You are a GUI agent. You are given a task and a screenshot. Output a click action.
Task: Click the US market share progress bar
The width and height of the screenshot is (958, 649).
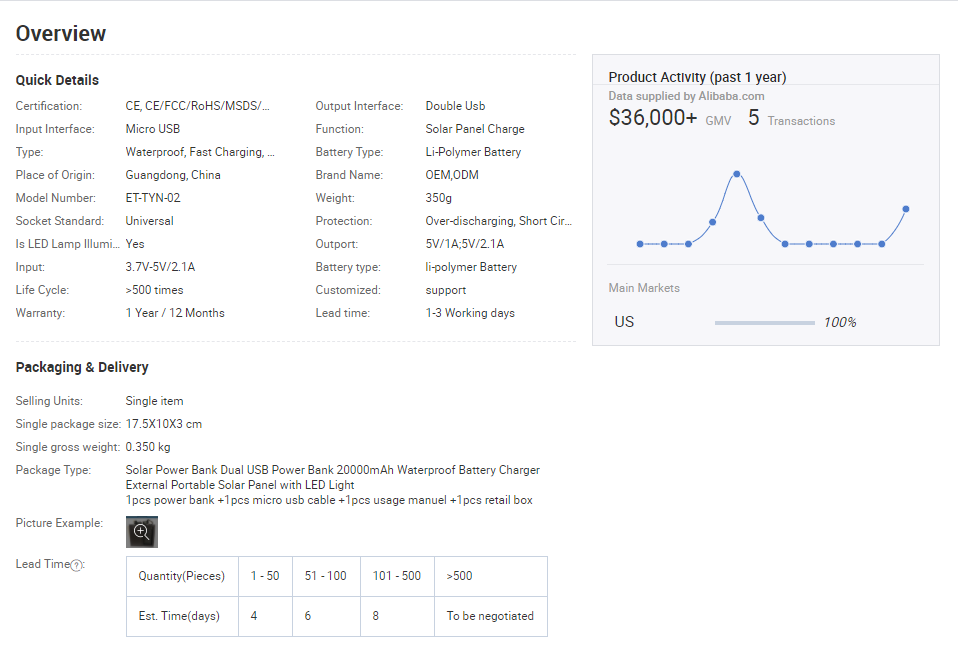click(764, 323)
